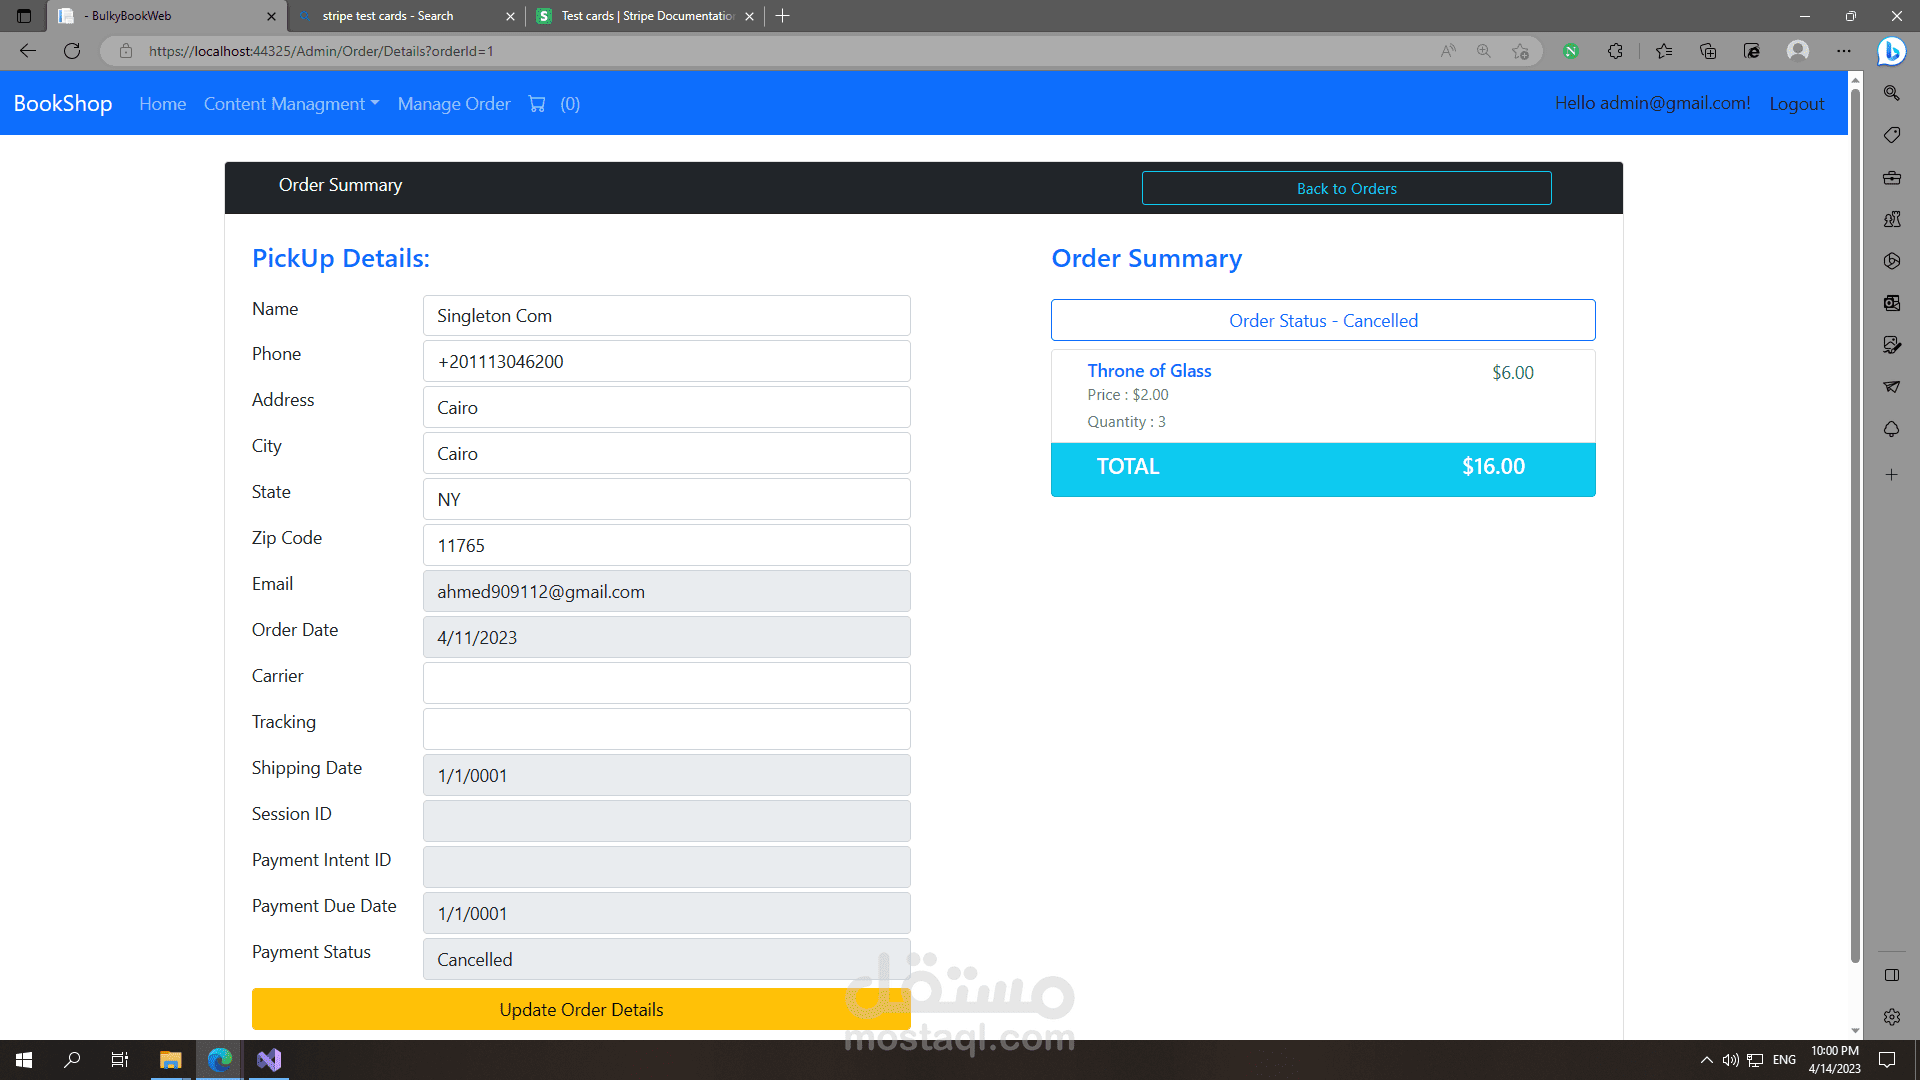This screenshot has width=1920, height=1080.
Task: Open Outlook icon in Edge sidebar
Action: coord(1892,303)
